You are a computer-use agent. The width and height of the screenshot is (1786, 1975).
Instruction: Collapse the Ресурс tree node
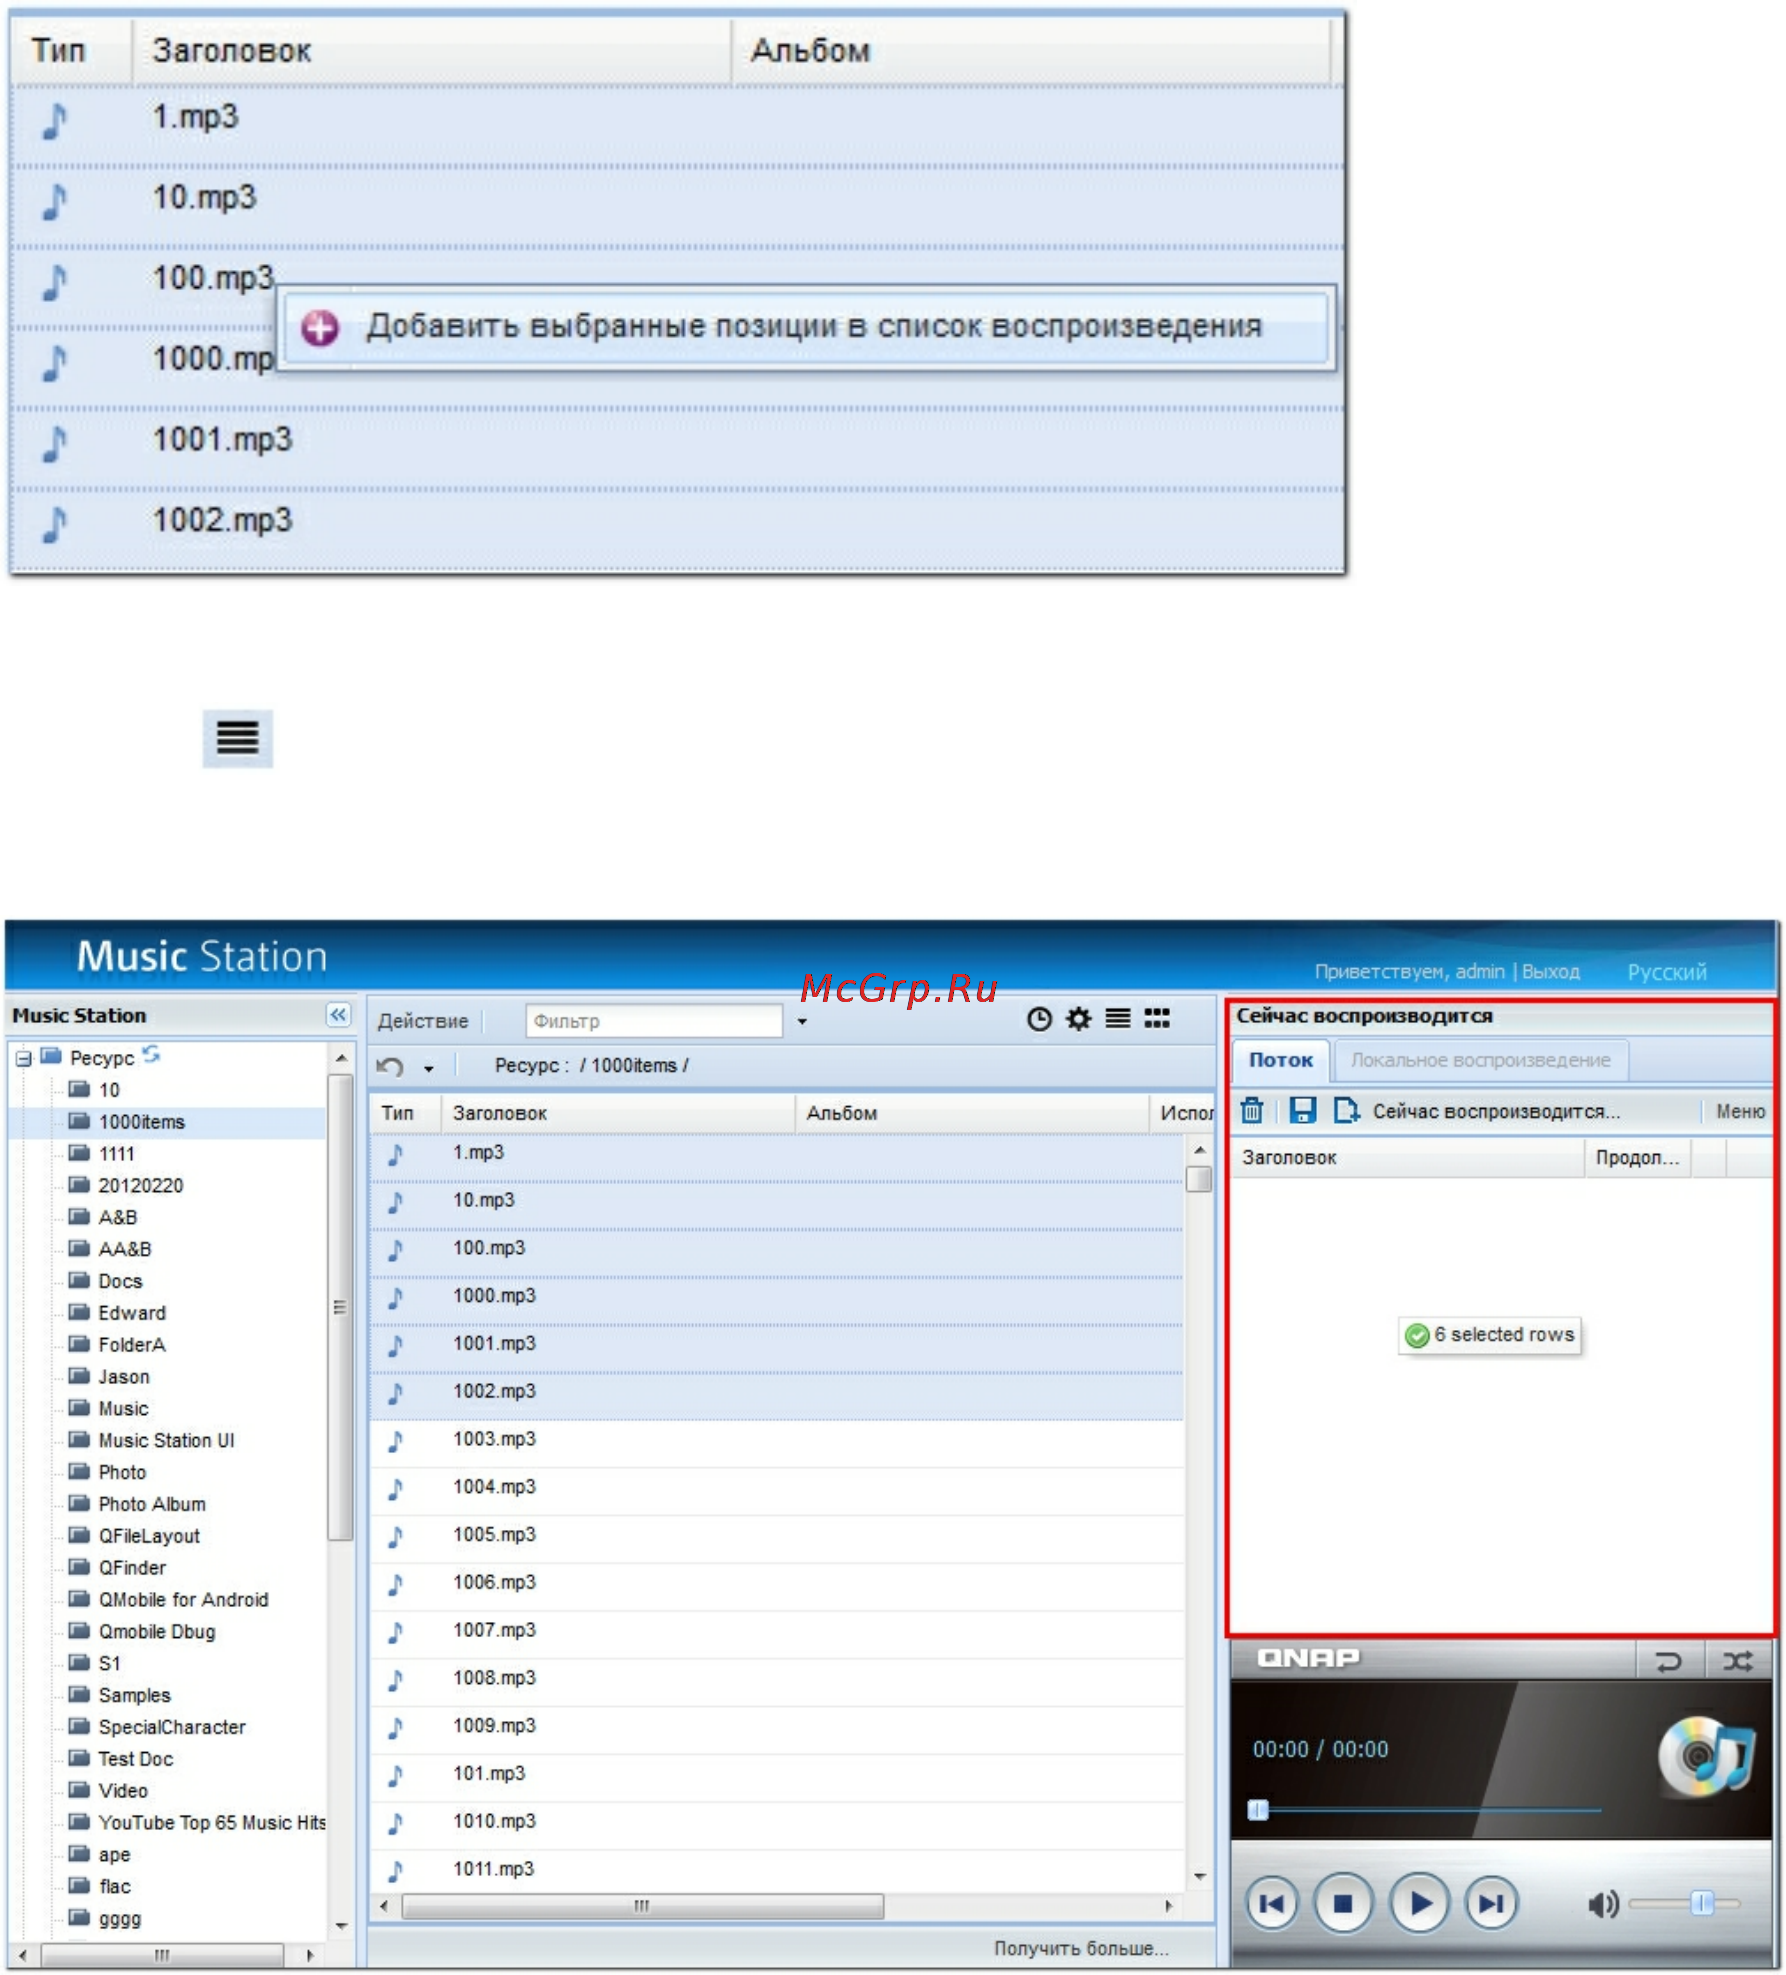pyautogui.click(x=24, y=1058)
